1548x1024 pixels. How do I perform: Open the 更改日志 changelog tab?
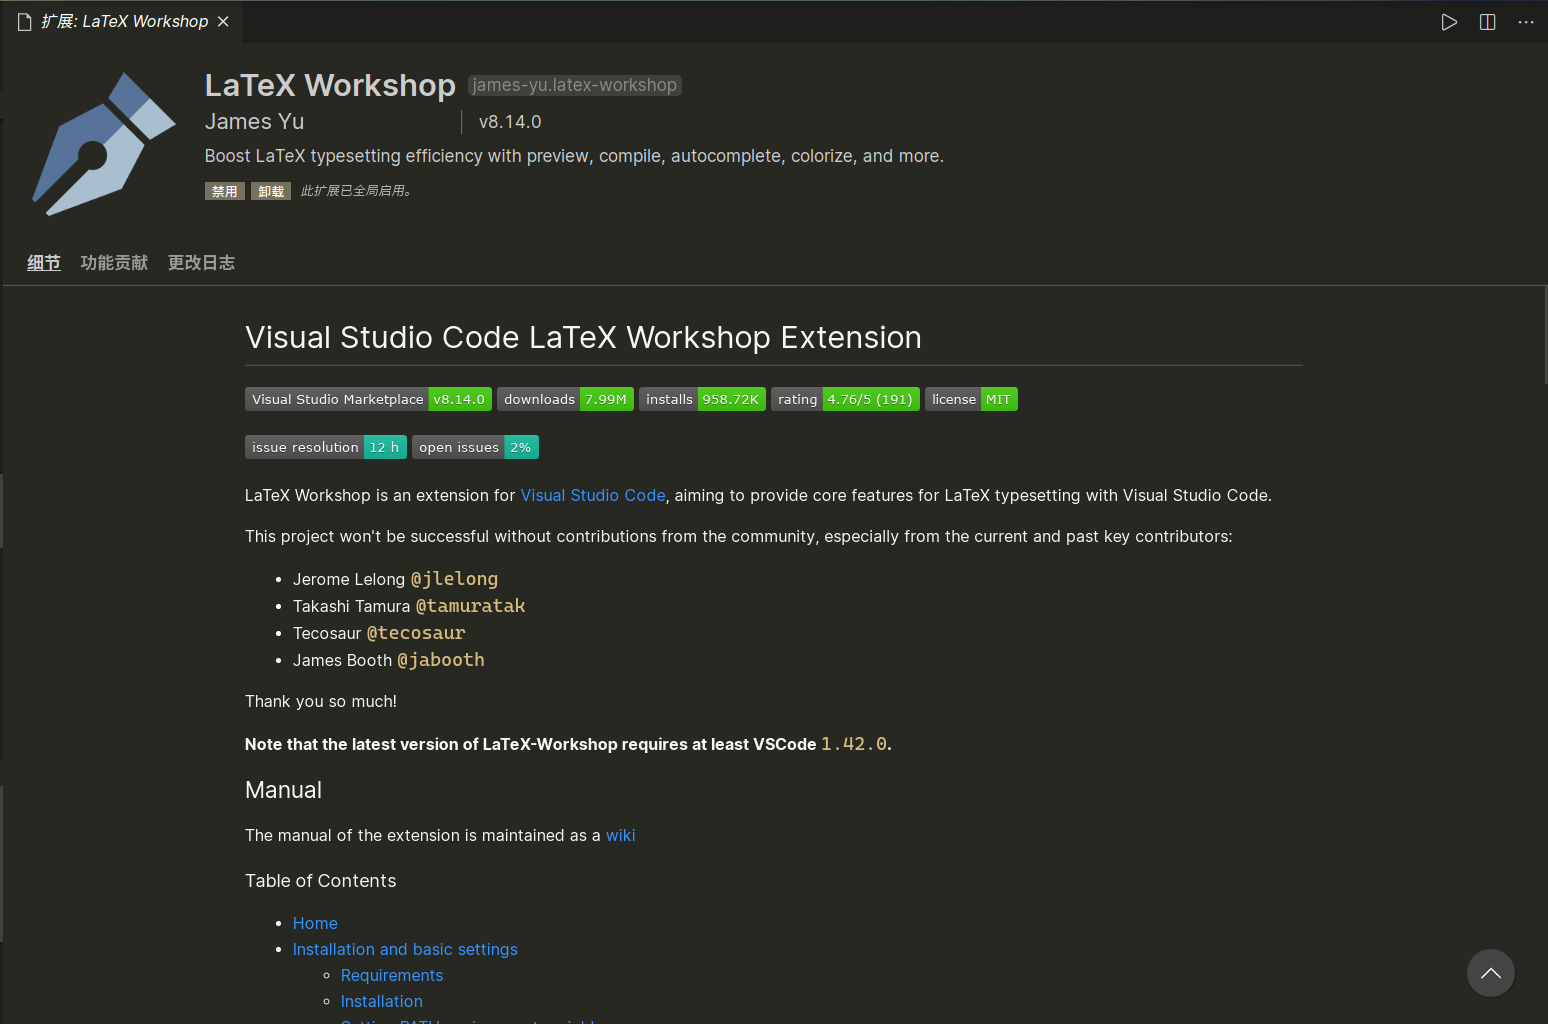[x=201, y=263]
